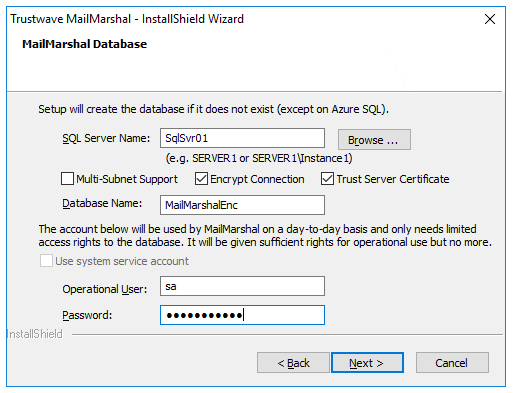Click the 'Setup will create the database' text
The height and width of the screenshot is (393, 514).
[x=213, y=109]
